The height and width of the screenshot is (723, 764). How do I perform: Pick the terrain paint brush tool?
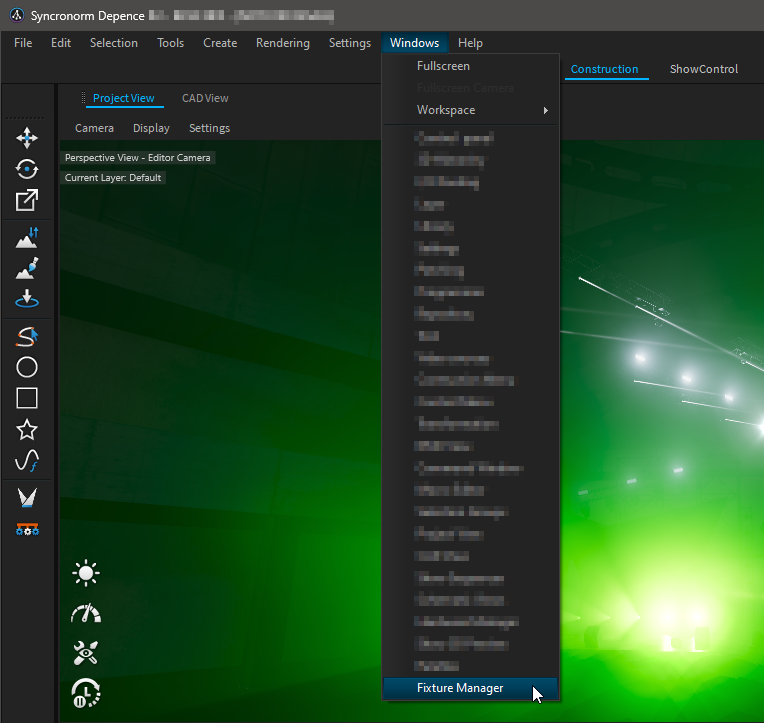[27, 268]
